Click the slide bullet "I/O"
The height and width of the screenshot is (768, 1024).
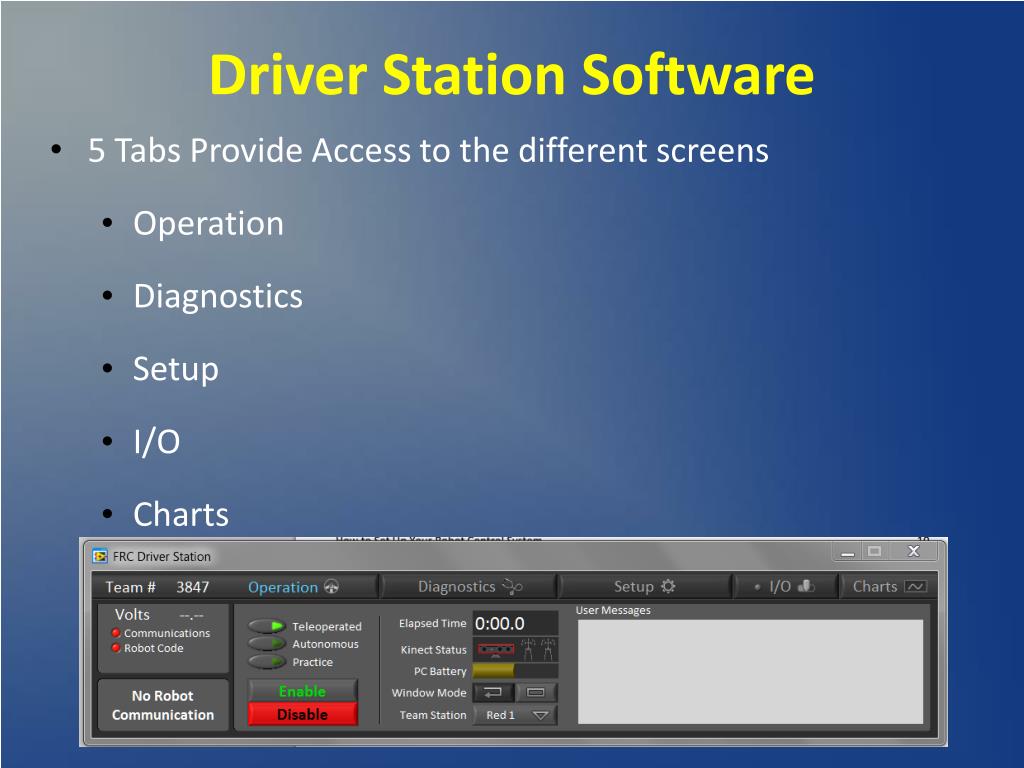coord(157,442)
